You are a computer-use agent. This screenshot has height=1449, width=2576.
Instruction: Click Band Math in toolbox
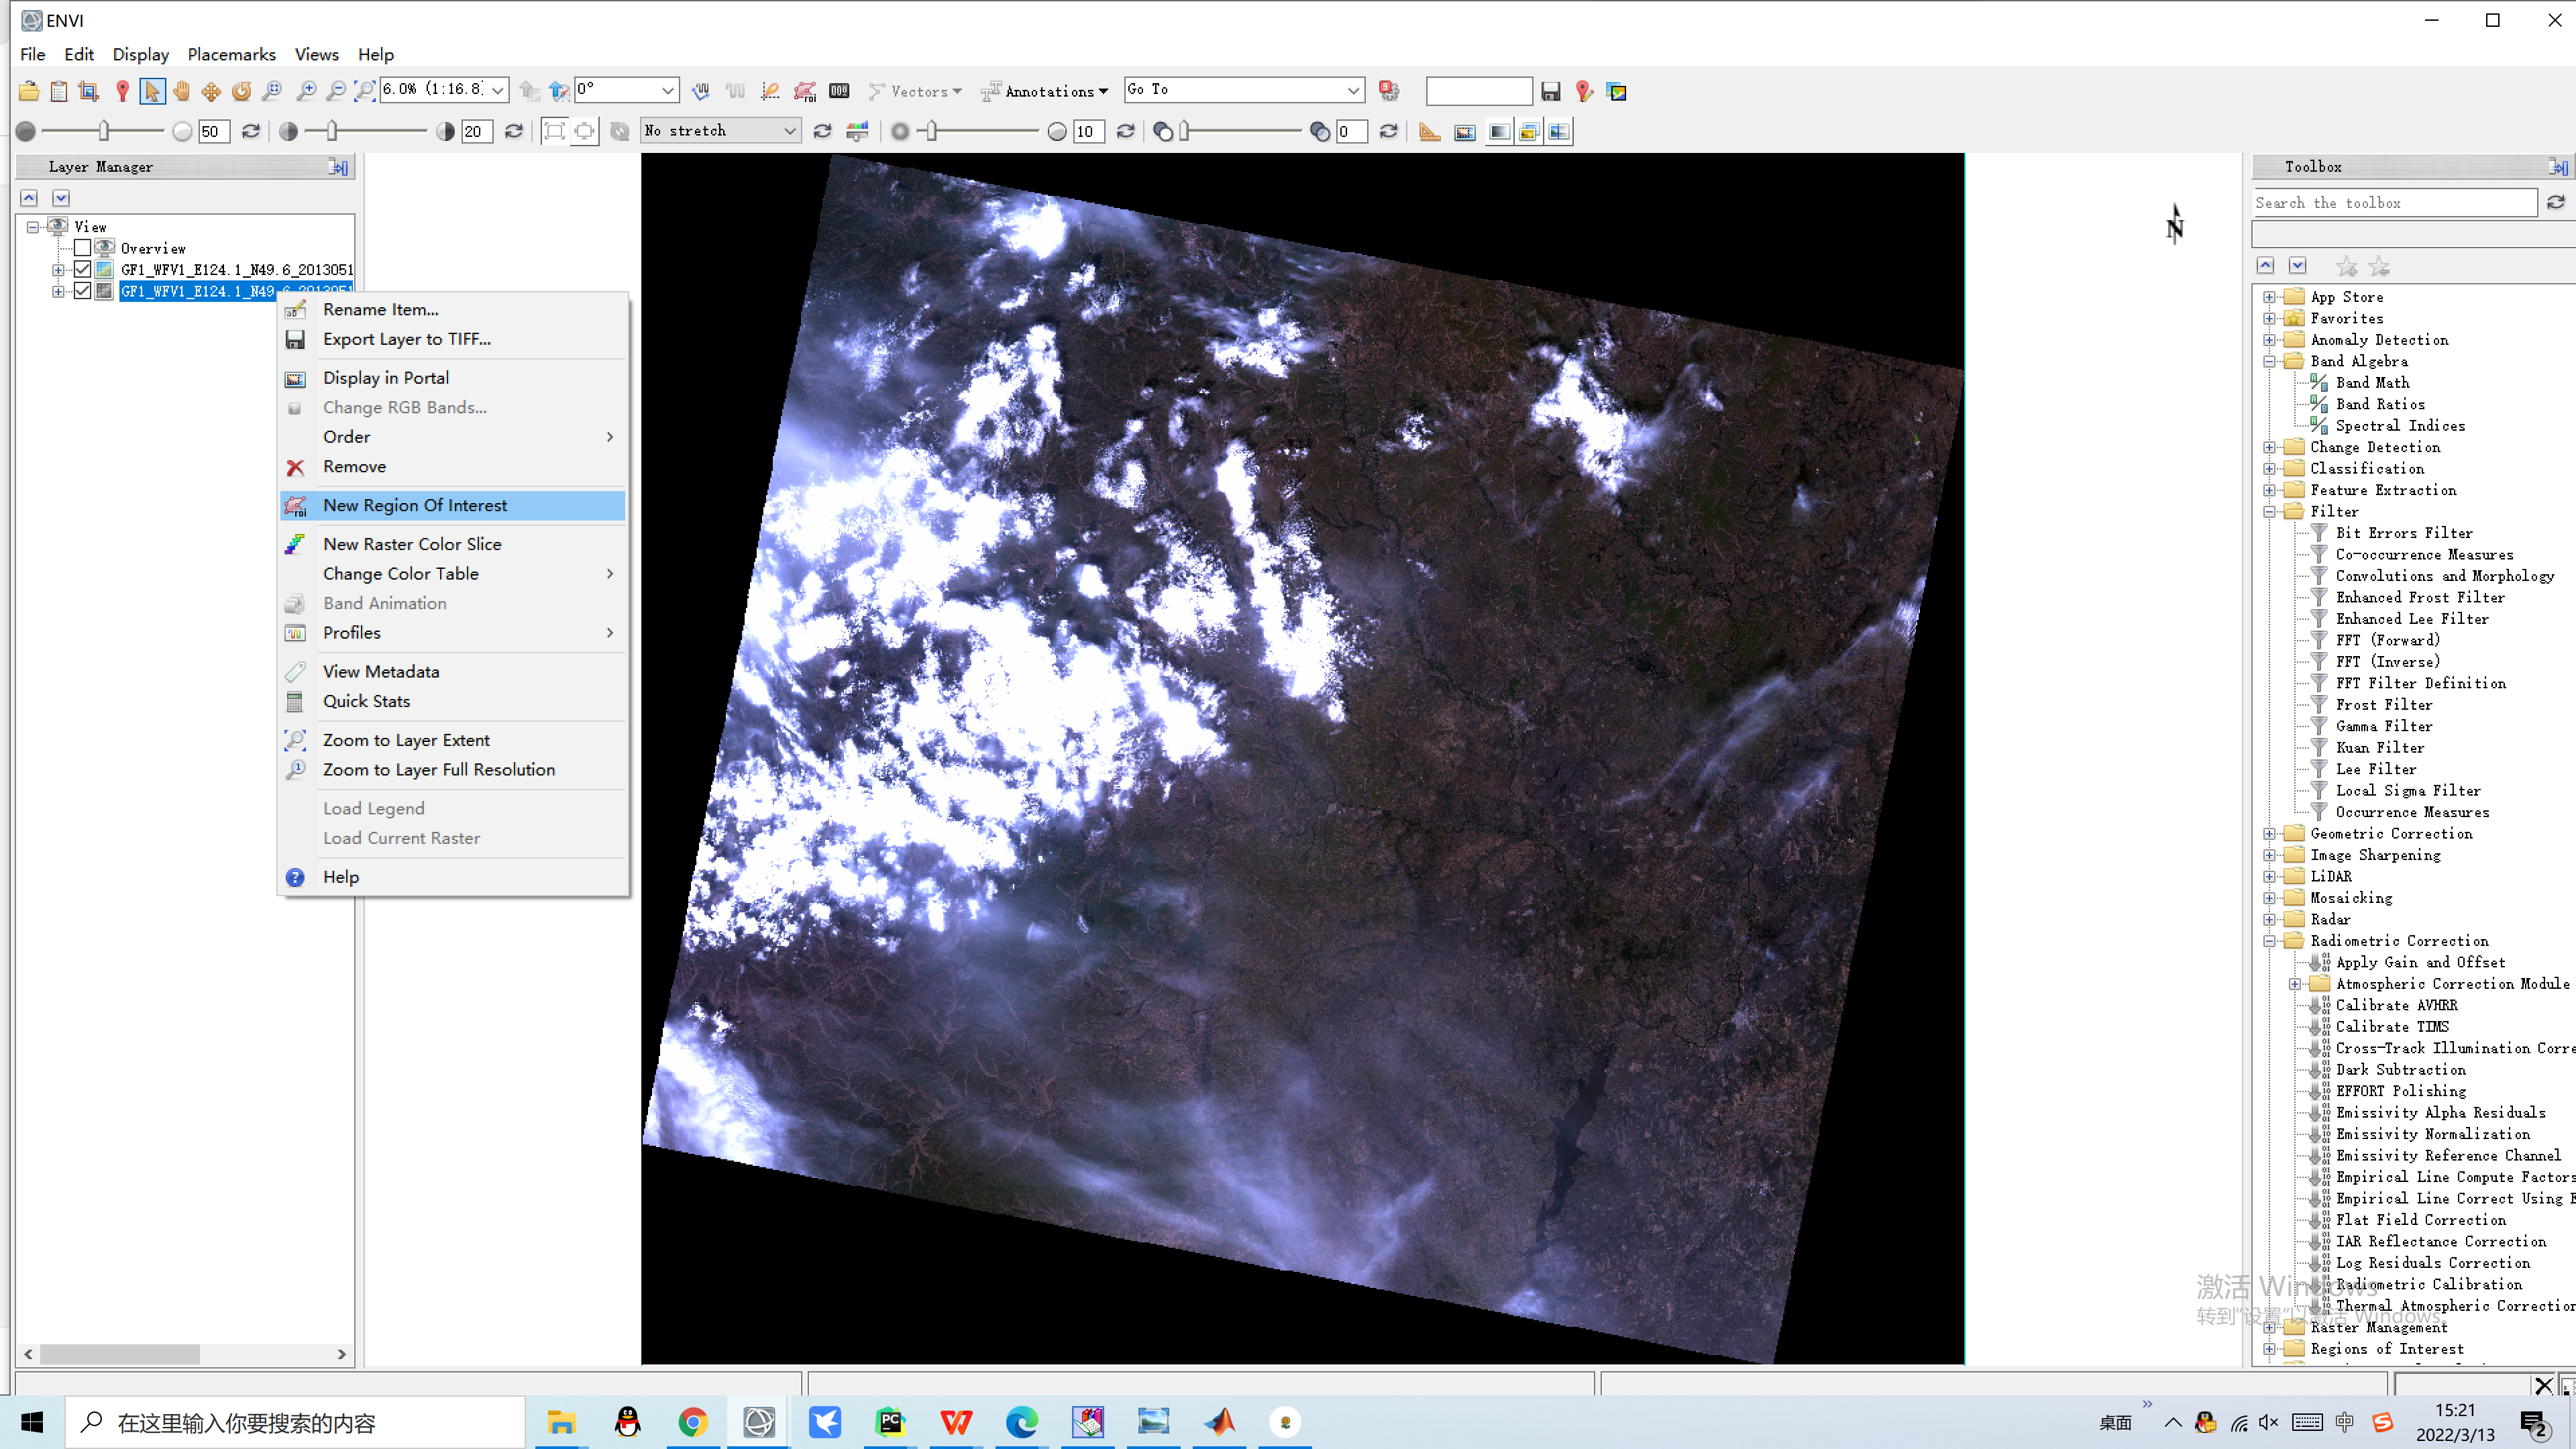pyautogui.click(x=2372, y=383)
